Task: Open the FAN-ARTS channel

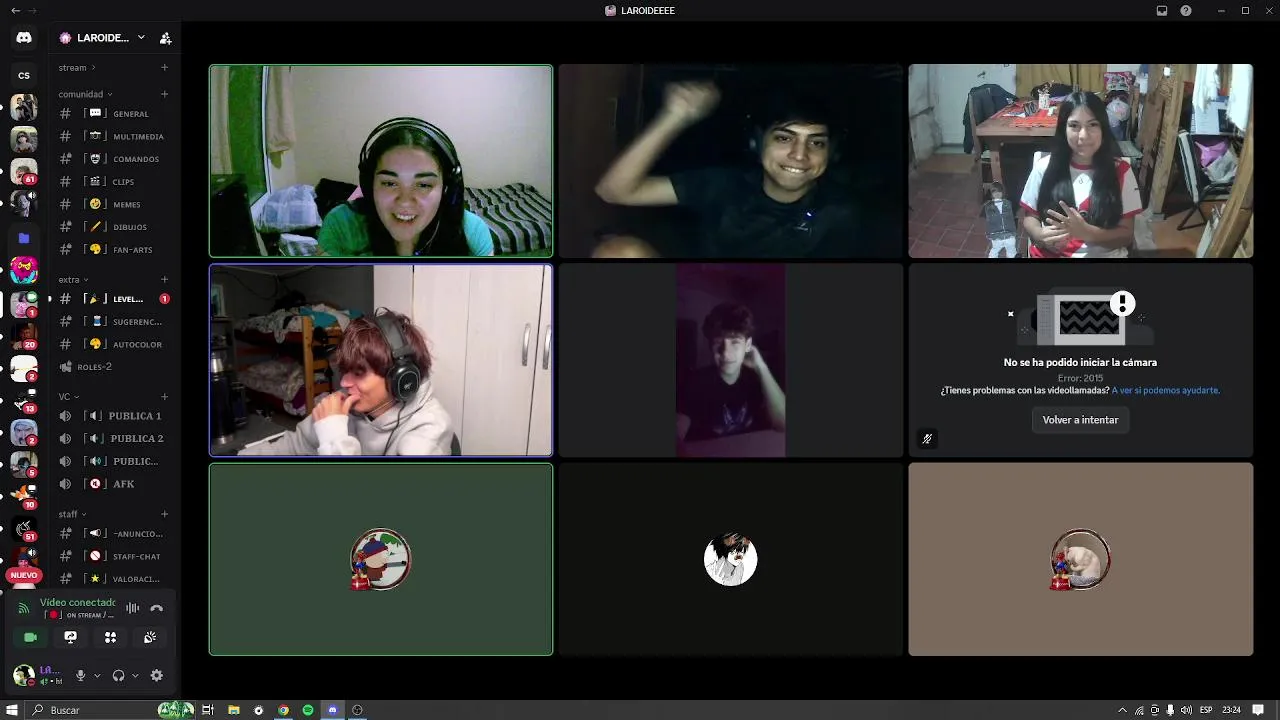Action: [114, 249]
